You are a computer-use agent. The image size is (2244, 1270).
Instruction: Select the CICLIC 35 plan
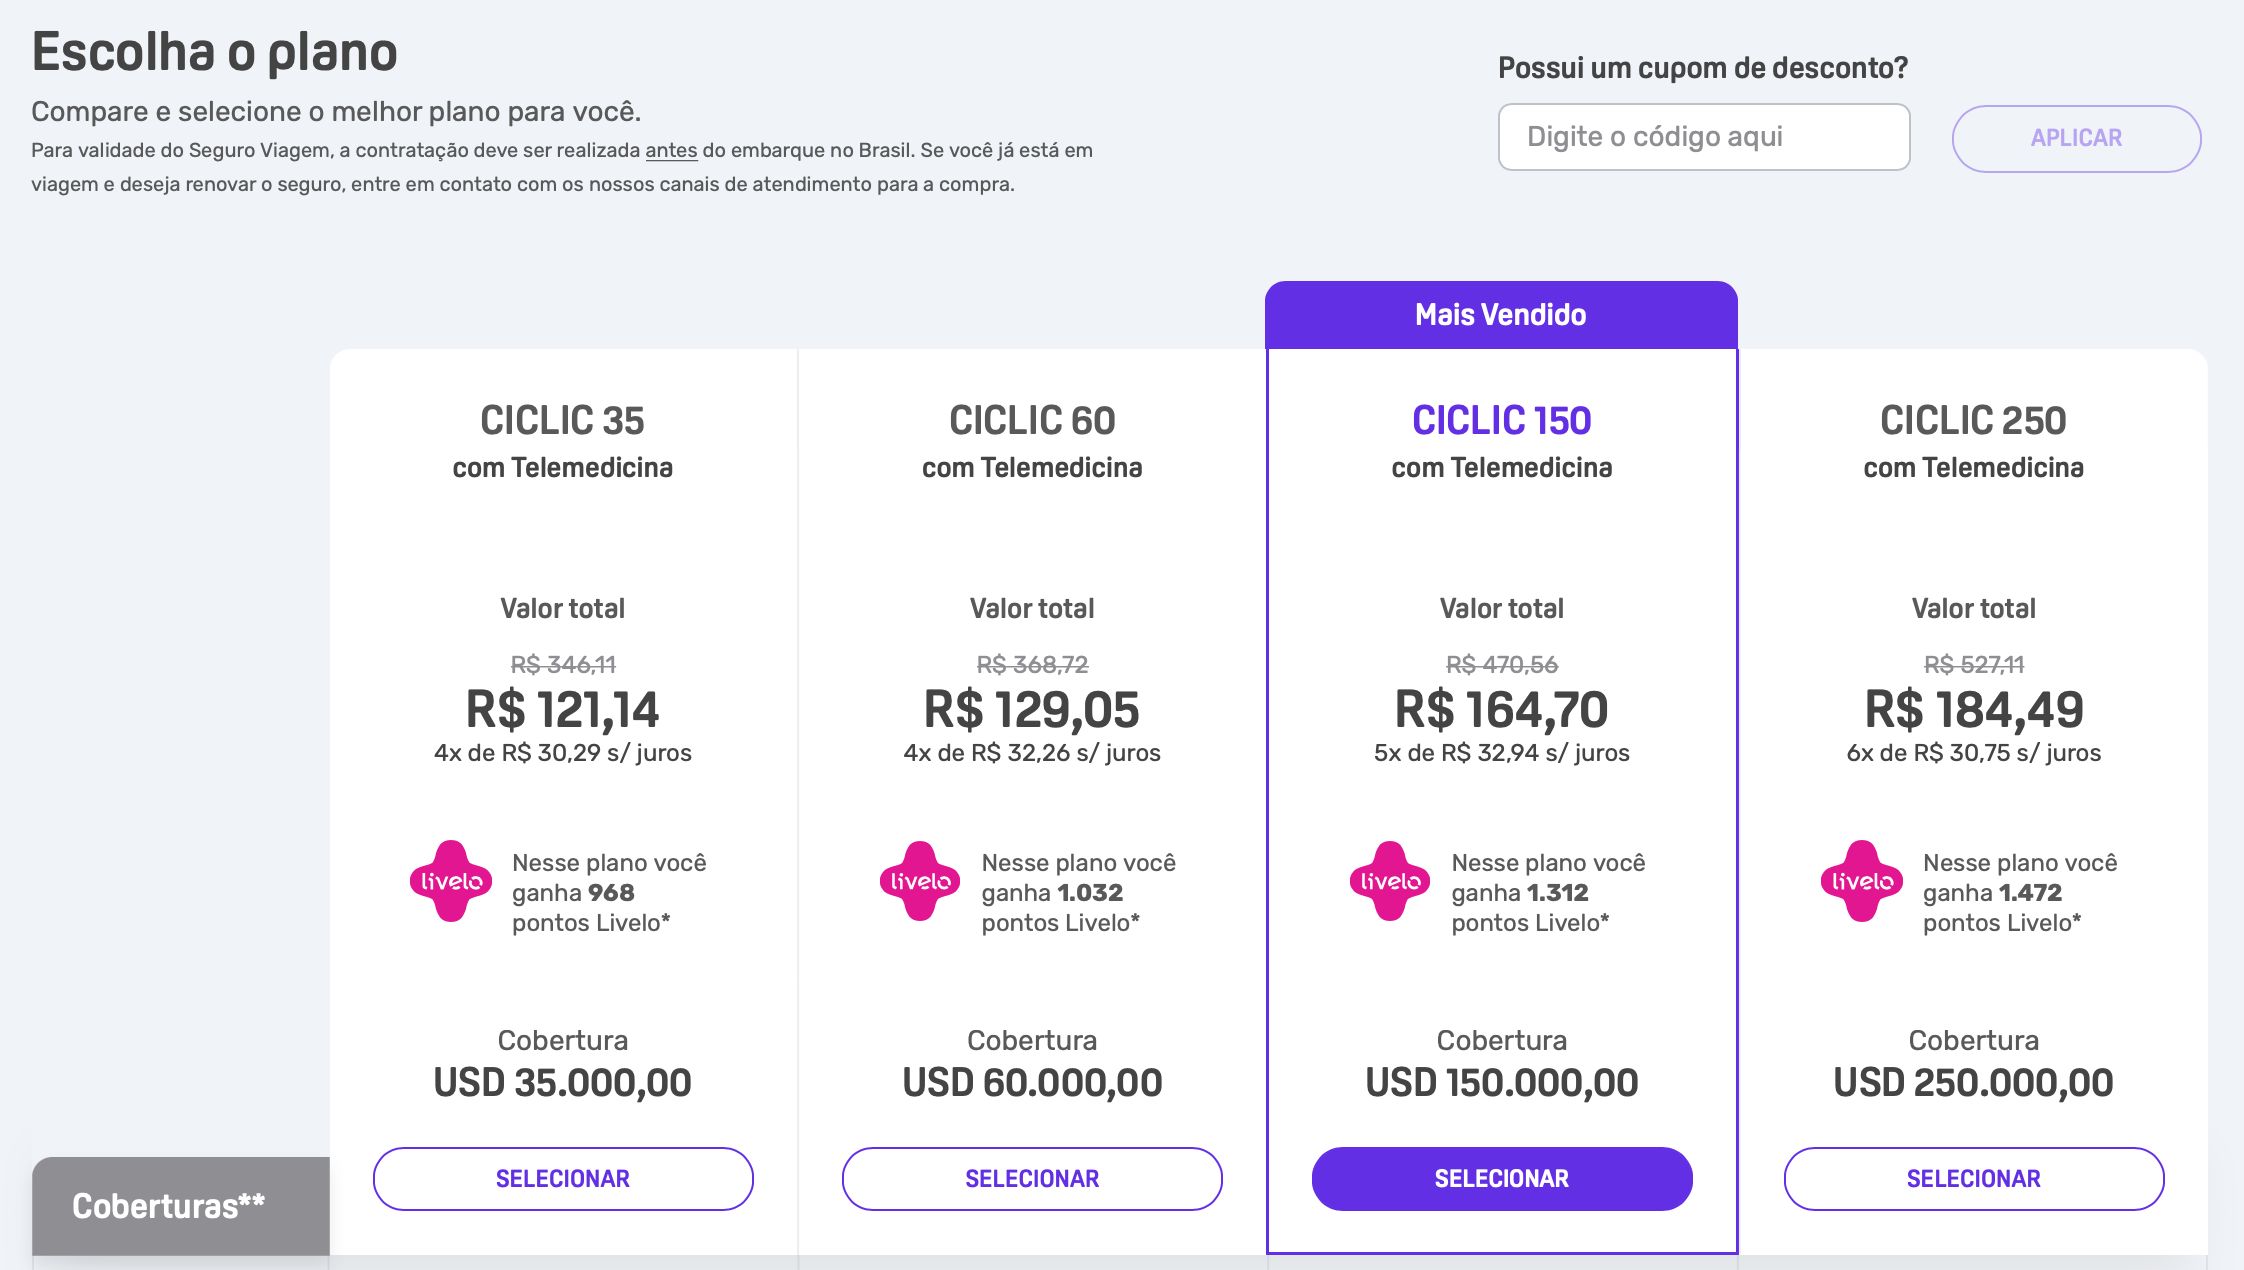point(563,1178)
